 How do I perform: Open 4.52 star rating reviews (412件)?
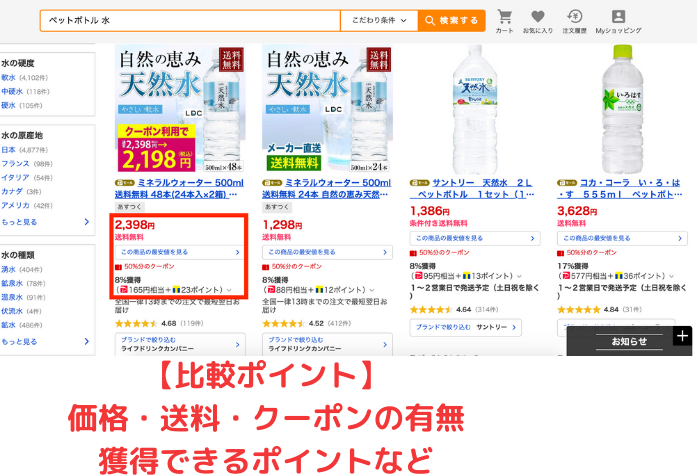click(x=307, y=323)
